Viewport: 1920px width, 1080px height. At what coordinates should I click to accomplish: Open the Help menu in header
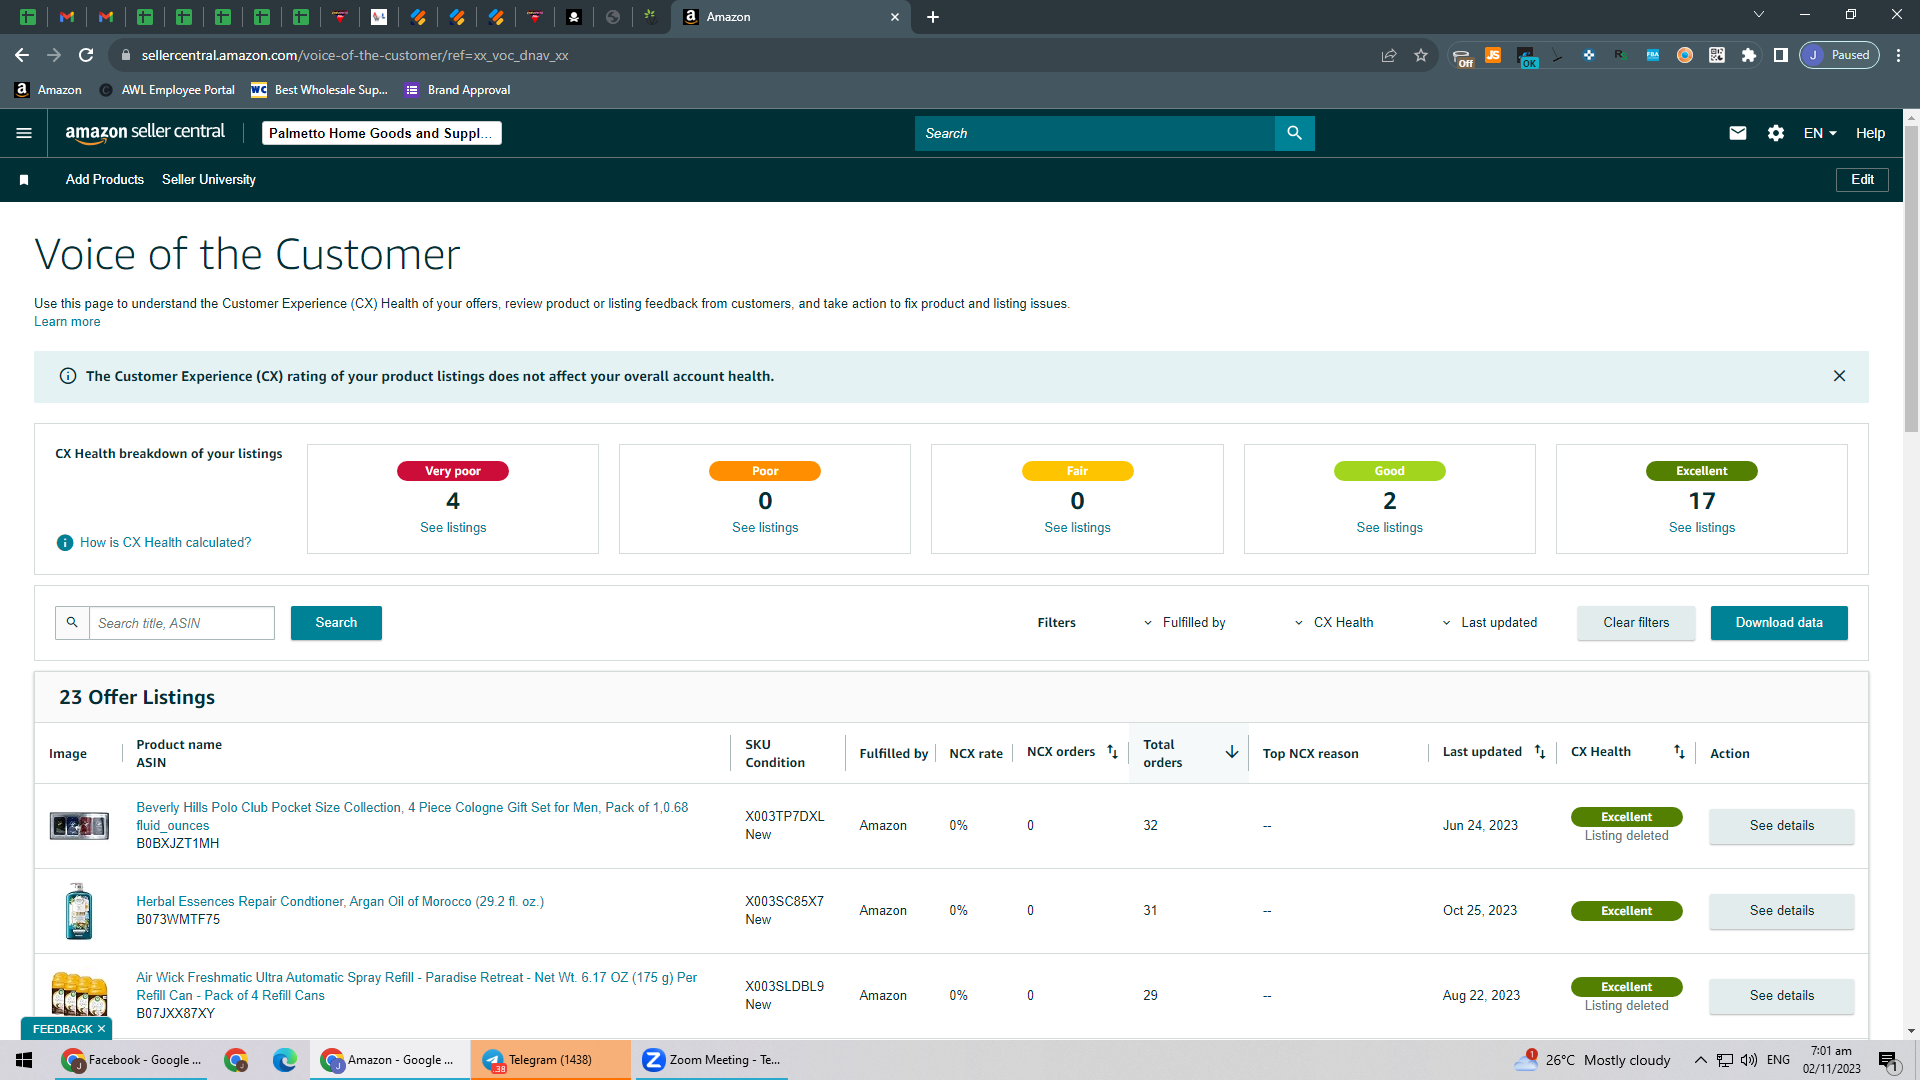(x=1870, y=133)
